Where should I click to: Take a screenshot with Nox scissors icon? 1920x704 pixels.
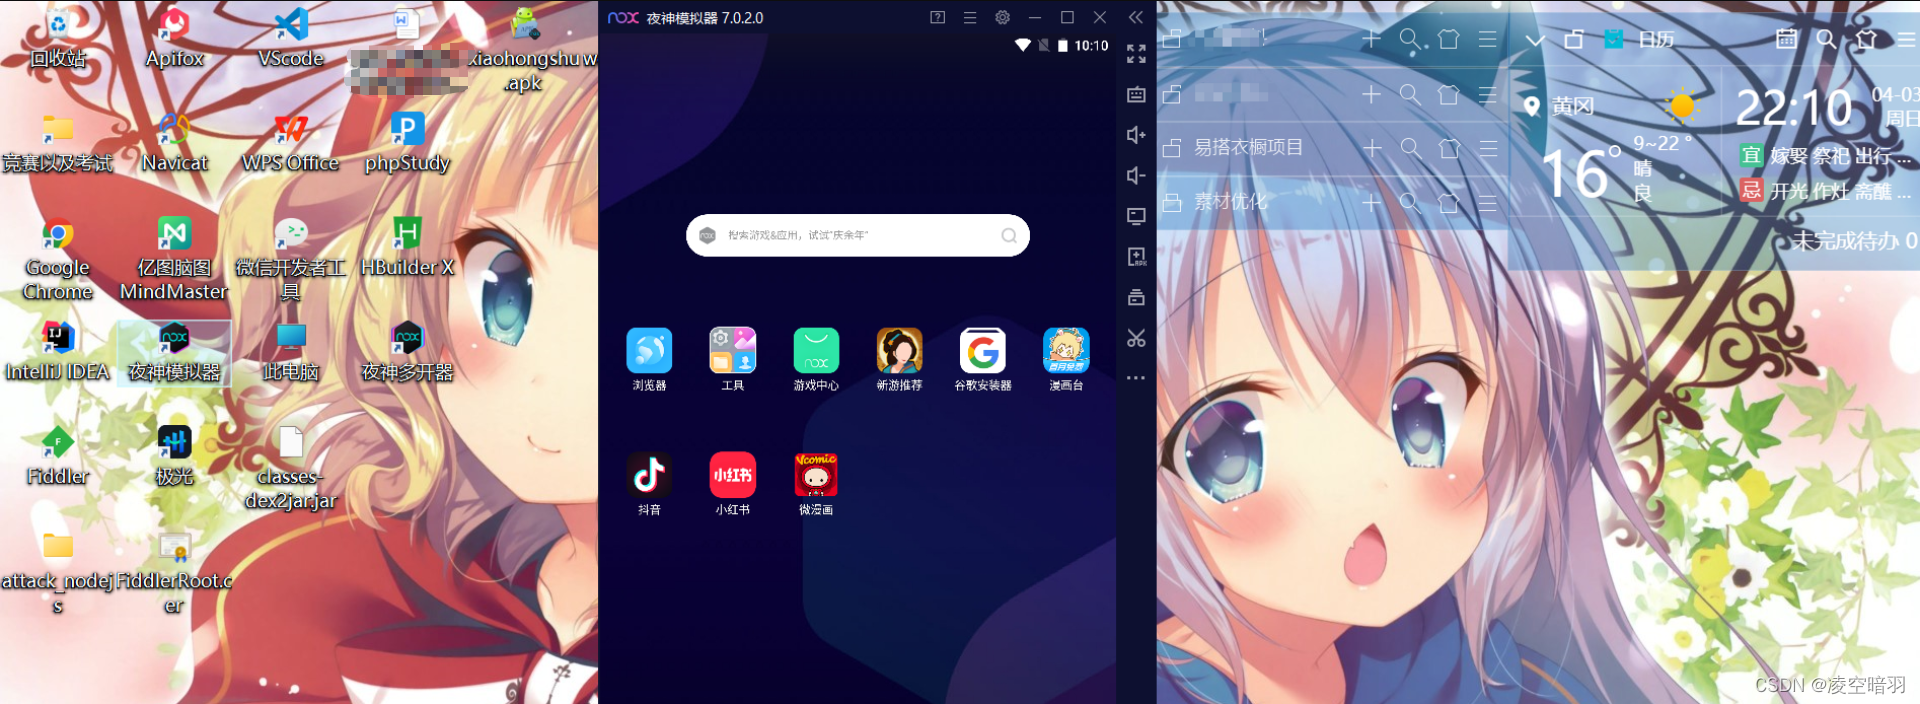point(1136,338)
